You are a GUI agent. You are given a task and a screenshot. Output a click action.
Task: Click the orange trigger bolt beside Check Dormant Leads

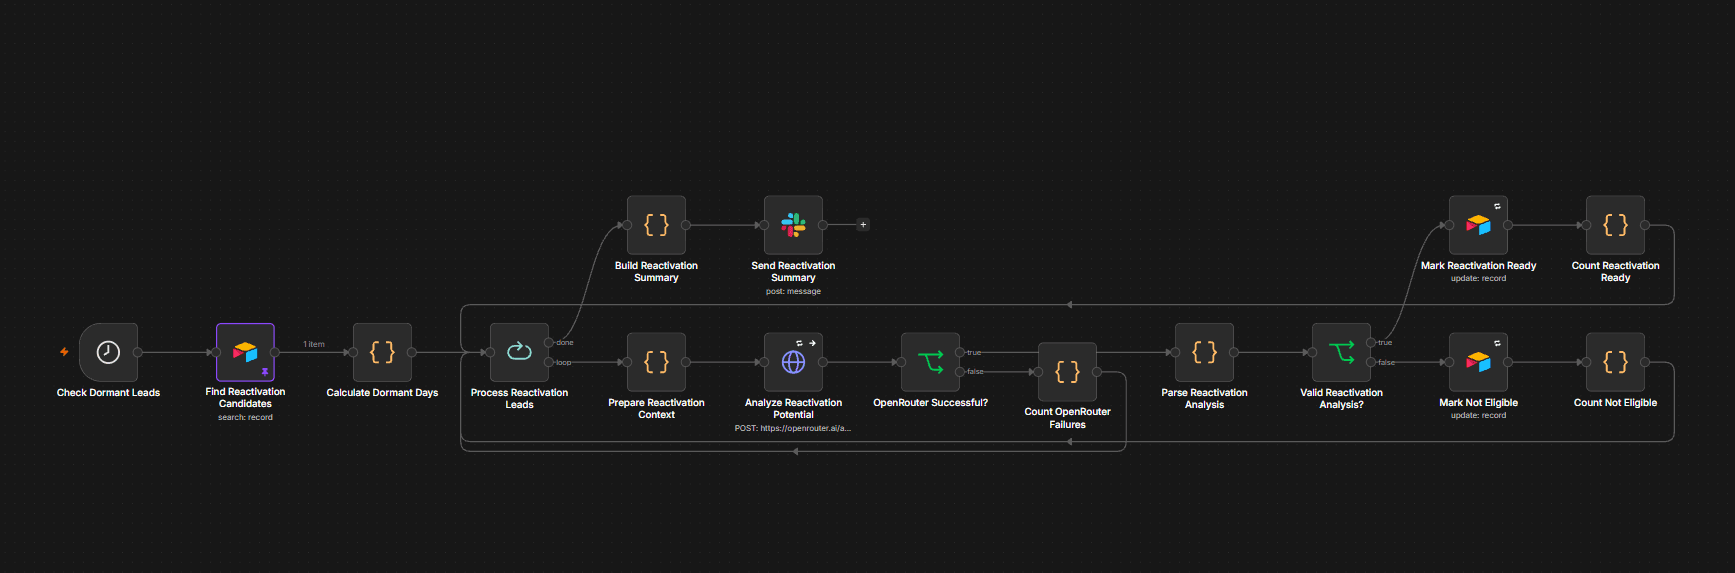coord(64,352)
